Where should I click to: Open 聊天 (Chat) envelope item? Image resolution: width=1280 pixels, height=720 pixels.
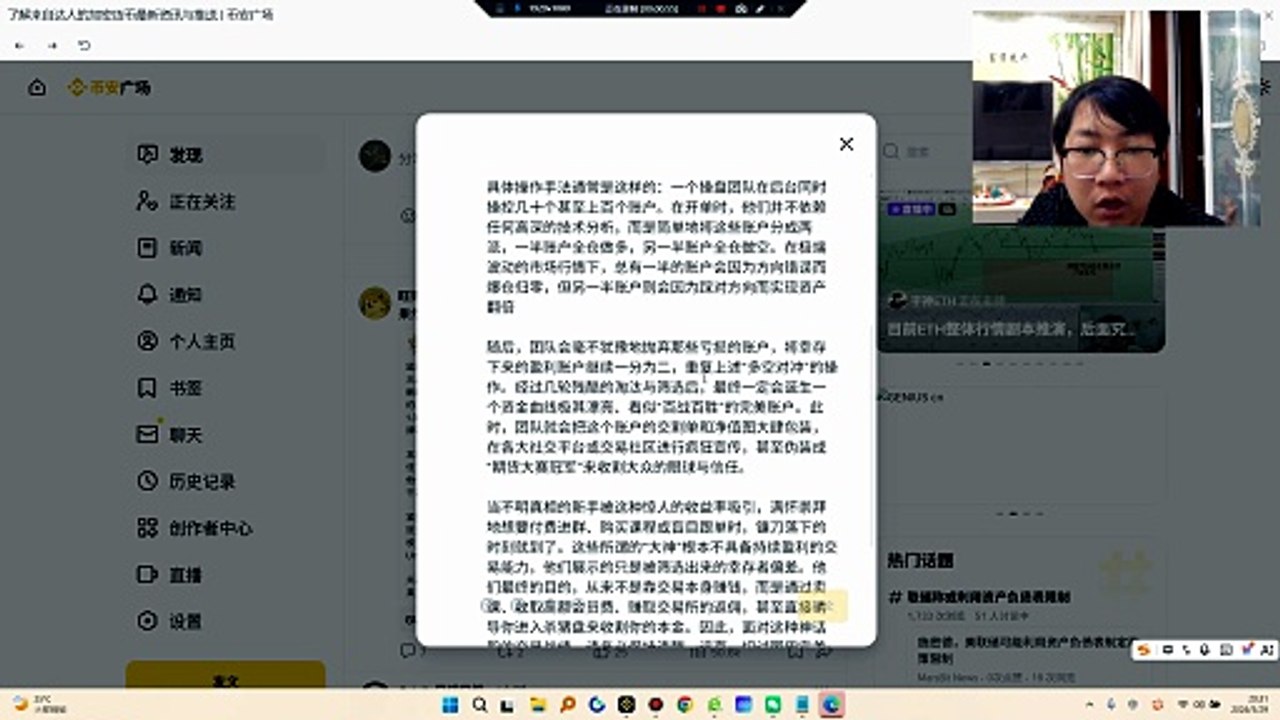coord(227,435)
